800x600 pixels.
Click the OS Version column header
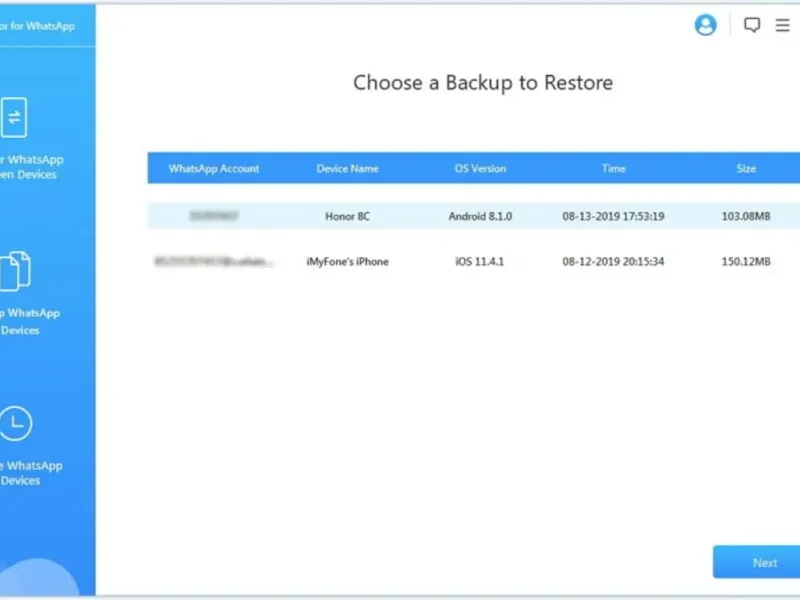(x=480, y=168)
